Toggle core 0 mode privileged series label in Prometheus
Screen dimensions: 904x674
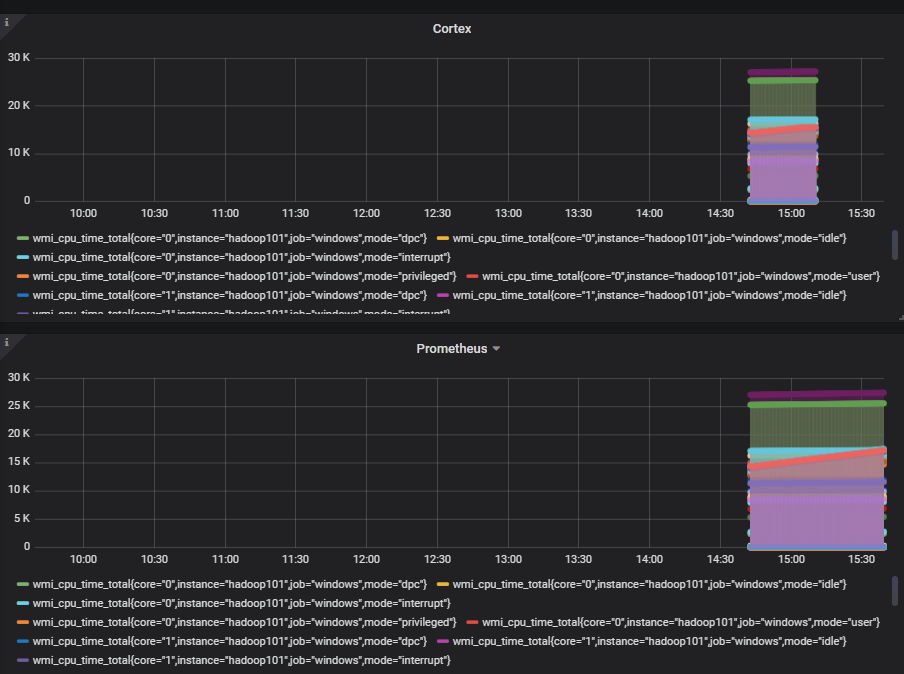pos(244,622)
